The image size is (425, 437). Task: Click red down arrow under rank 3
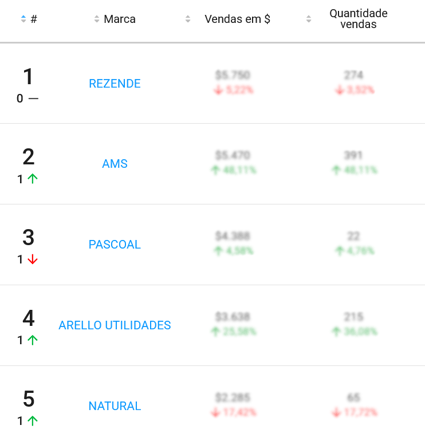[33, 259]
